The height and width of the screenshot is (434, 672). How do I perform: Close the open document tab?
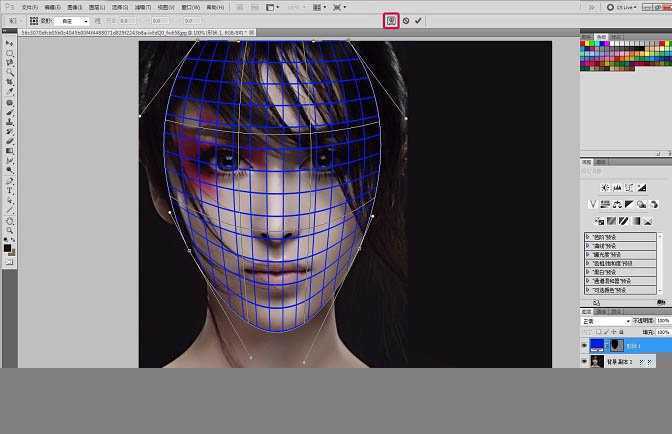click(252, 32)
